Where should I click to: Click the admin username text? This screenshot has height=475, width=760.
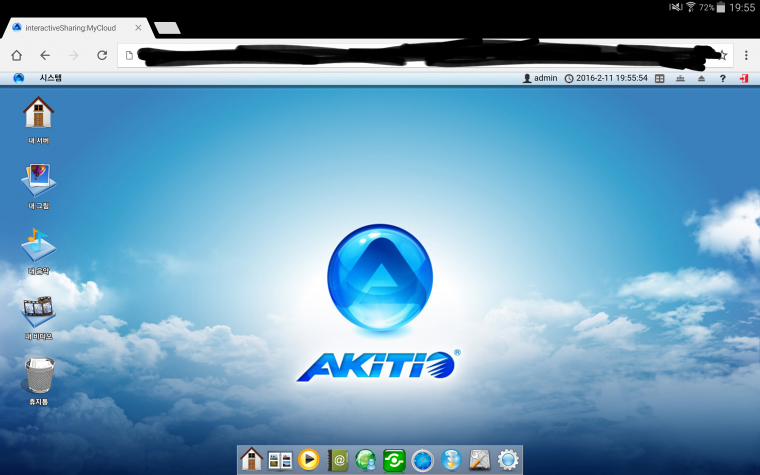[x=546, y=78]
